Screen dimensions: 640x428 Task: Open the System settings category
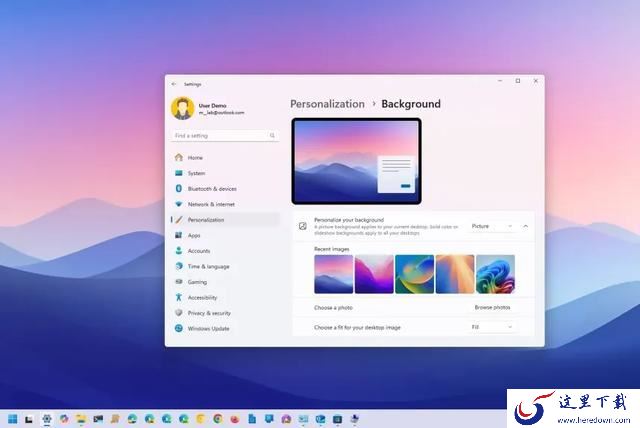pos(225,173)
